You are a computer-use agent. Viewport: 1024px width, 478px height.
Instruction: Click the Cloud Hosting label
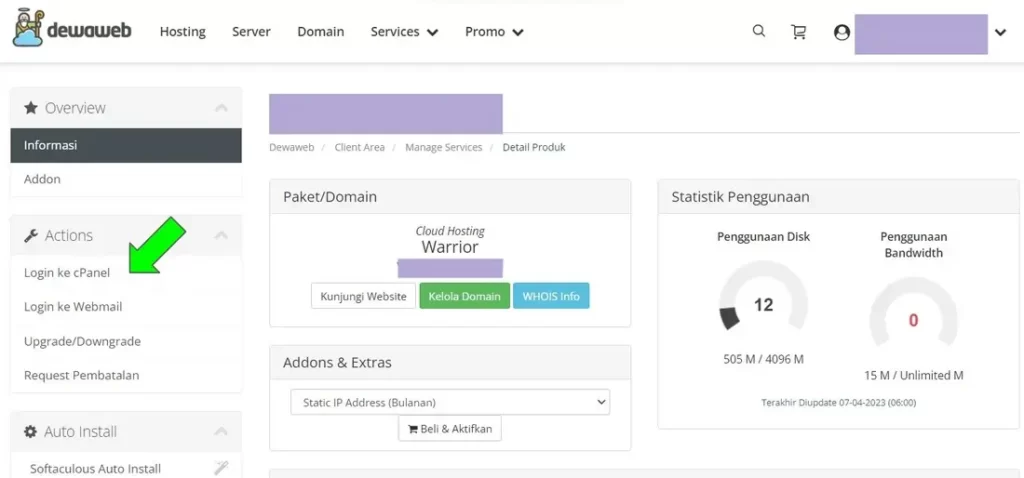point(450,231)
